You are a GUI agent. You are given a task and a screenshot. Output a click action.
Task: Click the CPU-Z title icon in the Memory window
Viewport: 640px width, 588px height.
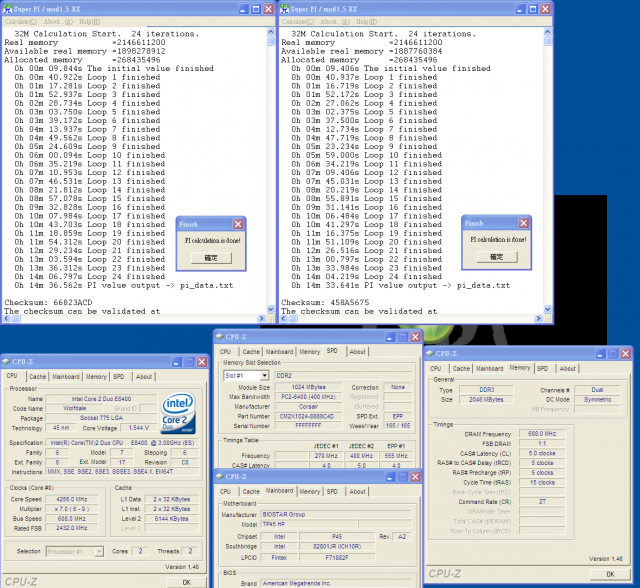coord(429,353)
